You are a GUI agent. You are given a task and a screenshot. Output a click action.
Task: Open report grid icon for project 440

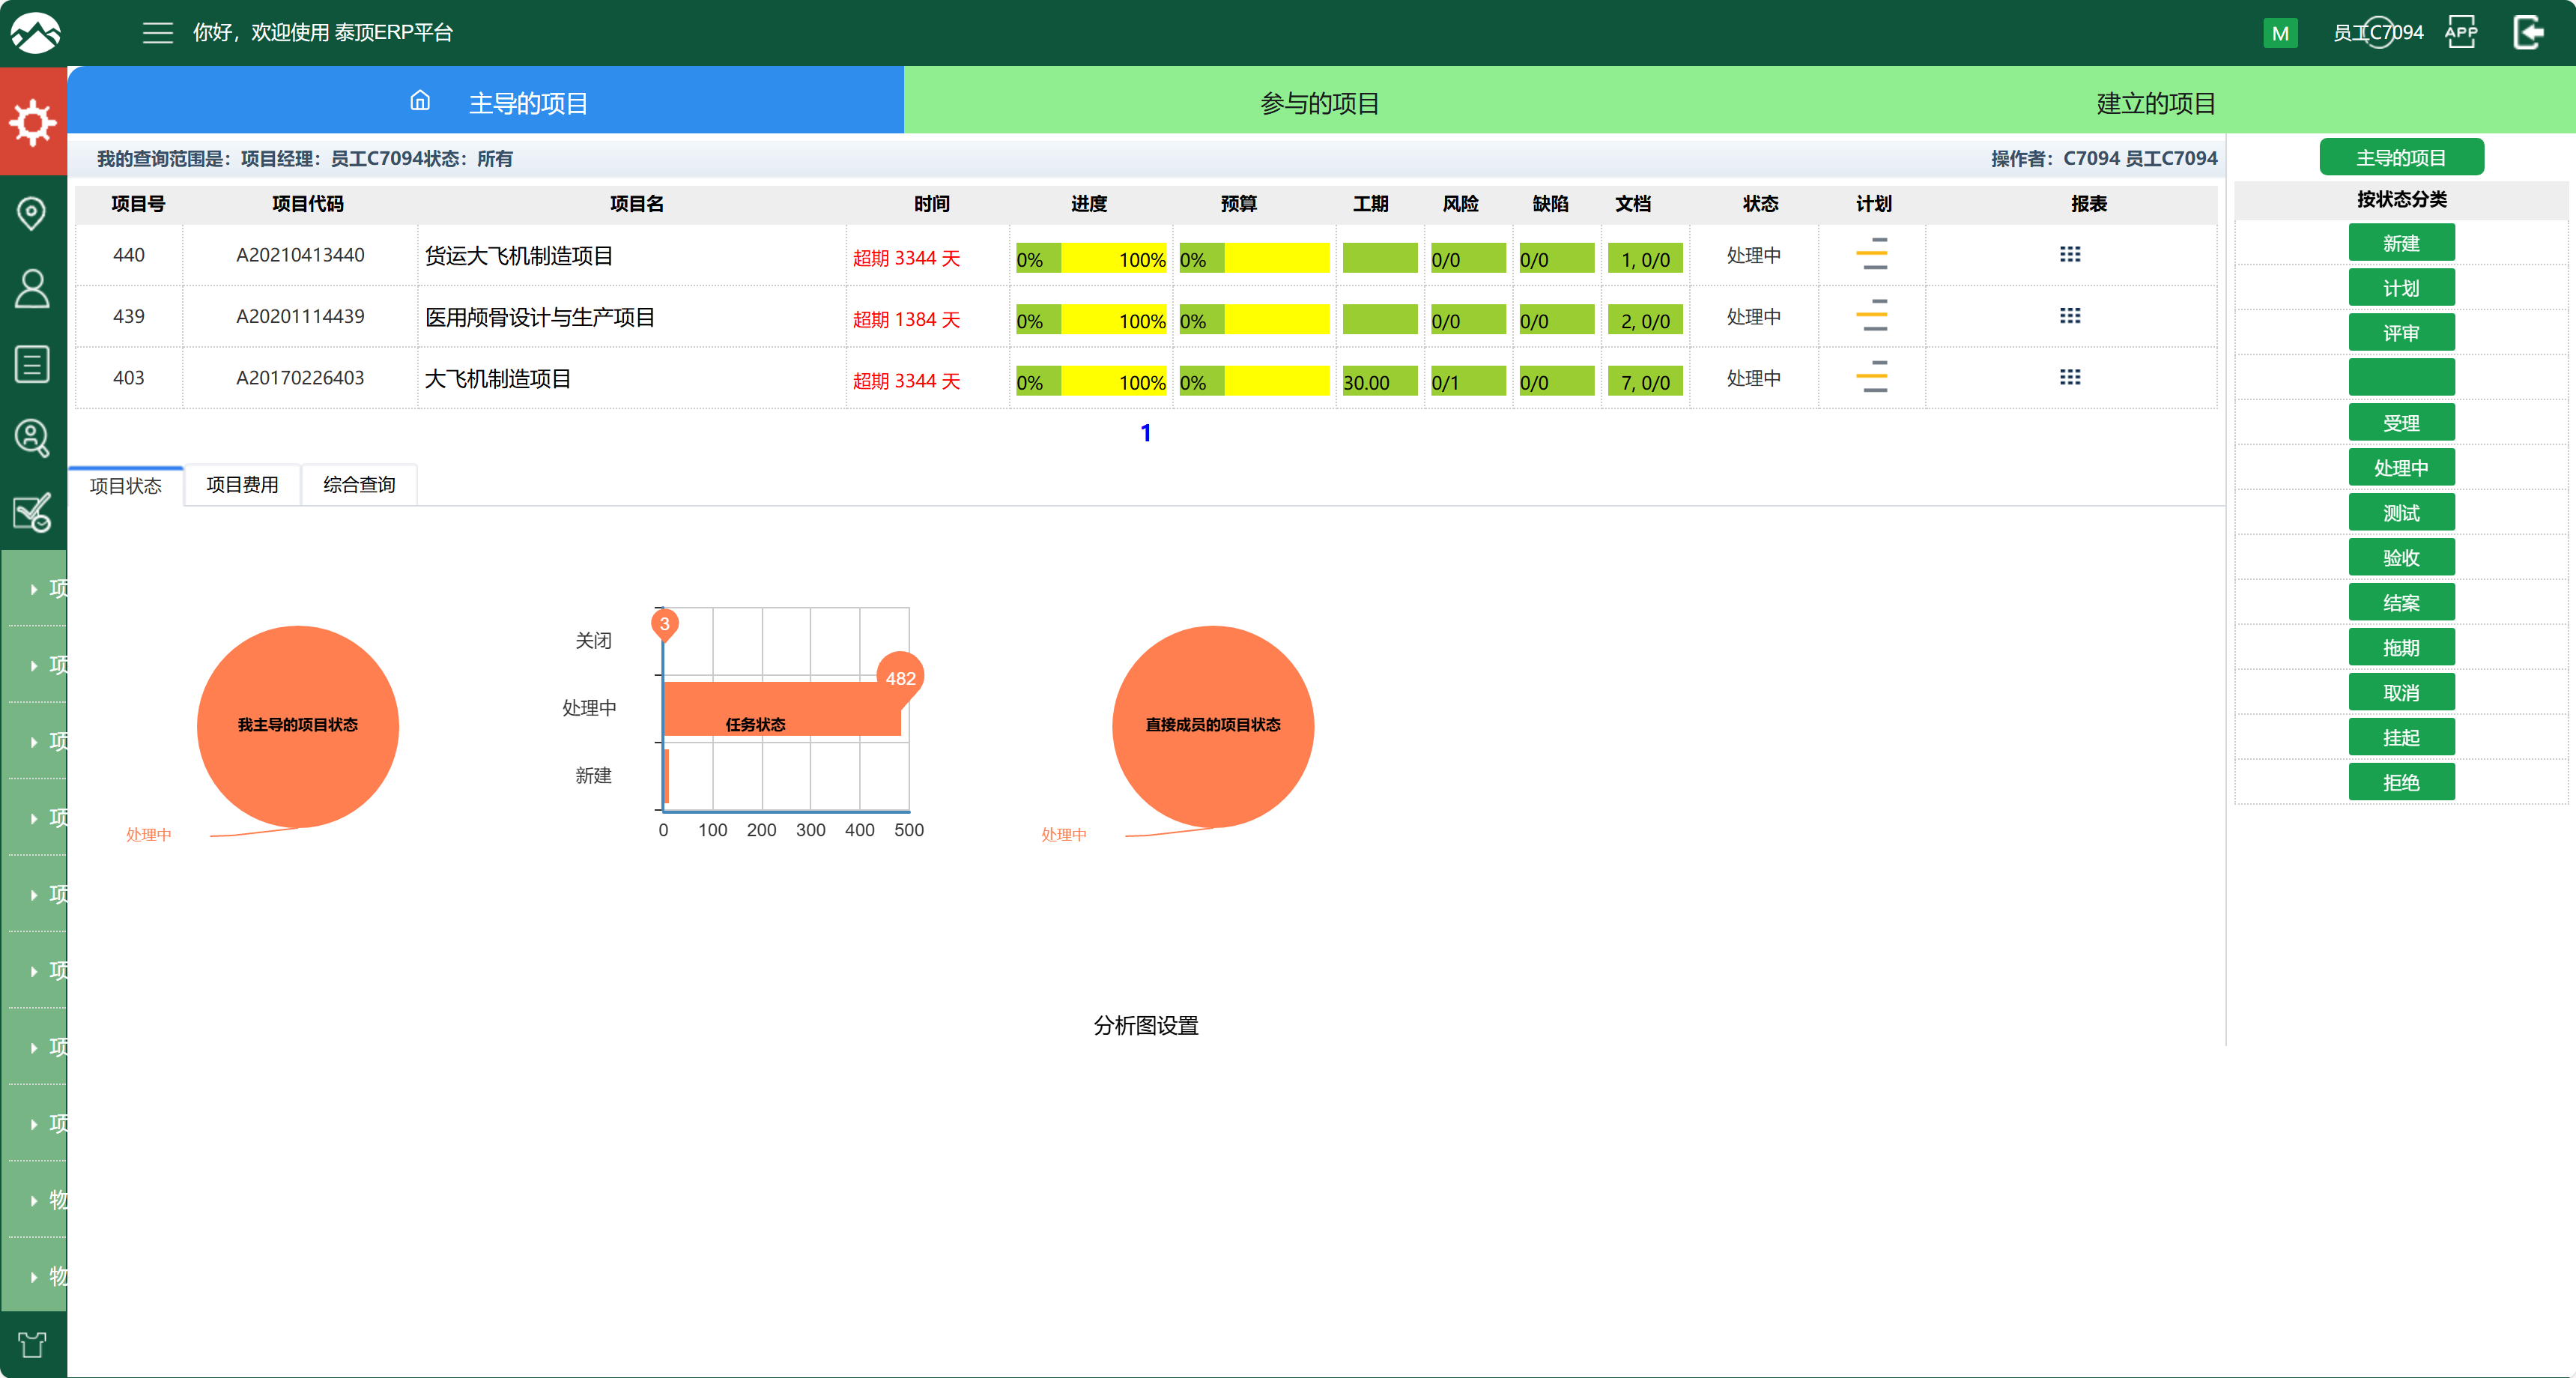2070,254
